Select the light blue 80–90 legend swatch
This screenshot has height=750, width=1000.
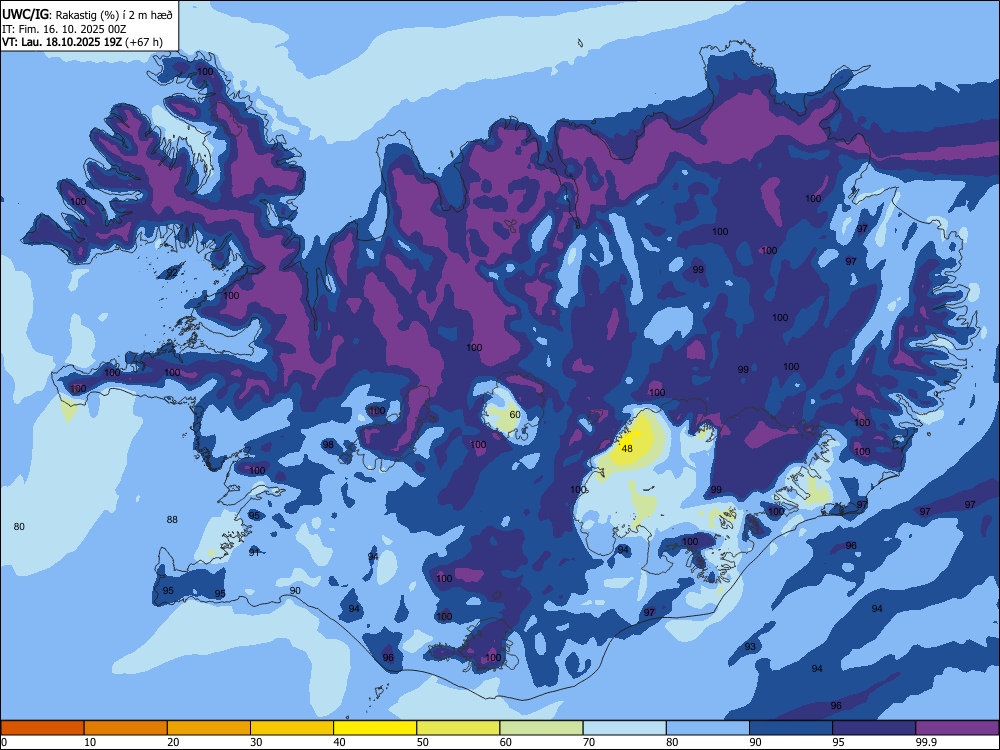pos(708,728)
